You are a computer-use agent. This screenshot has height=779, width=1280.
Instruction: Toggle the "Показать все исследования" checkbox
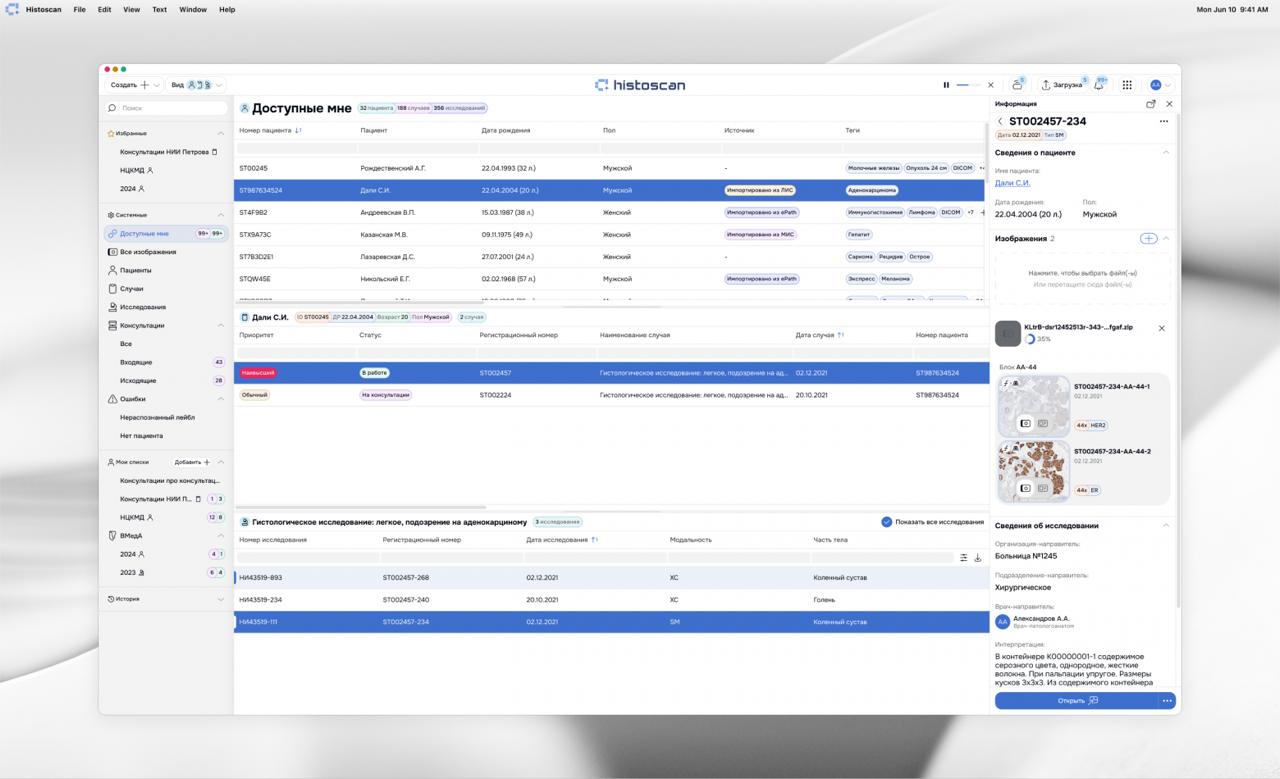click(886, 522)
